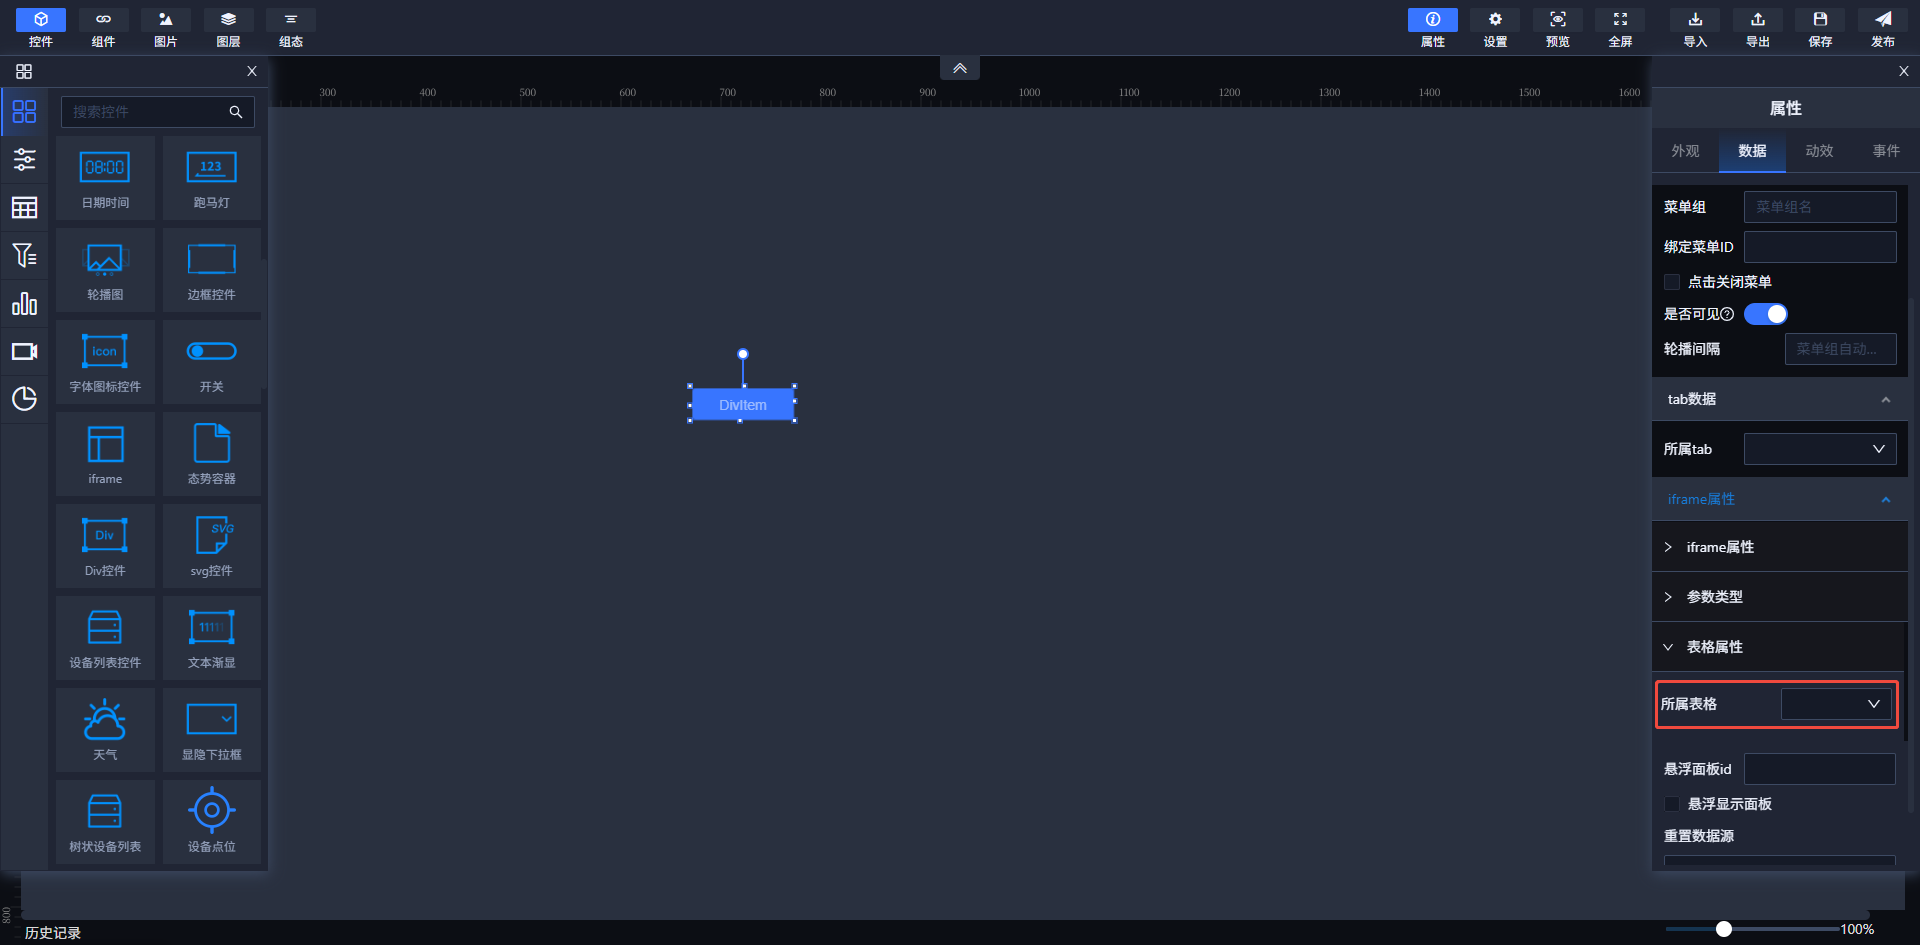The image size is (1920, 945).
Task: Select the pie chart category icon
Action: click(x=24, y=399)
